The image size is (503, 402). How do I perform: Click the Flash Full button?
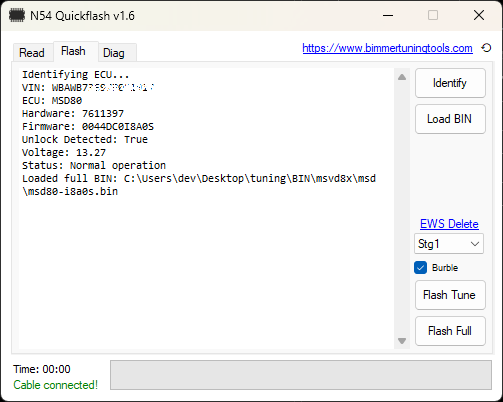click(450, 331)
